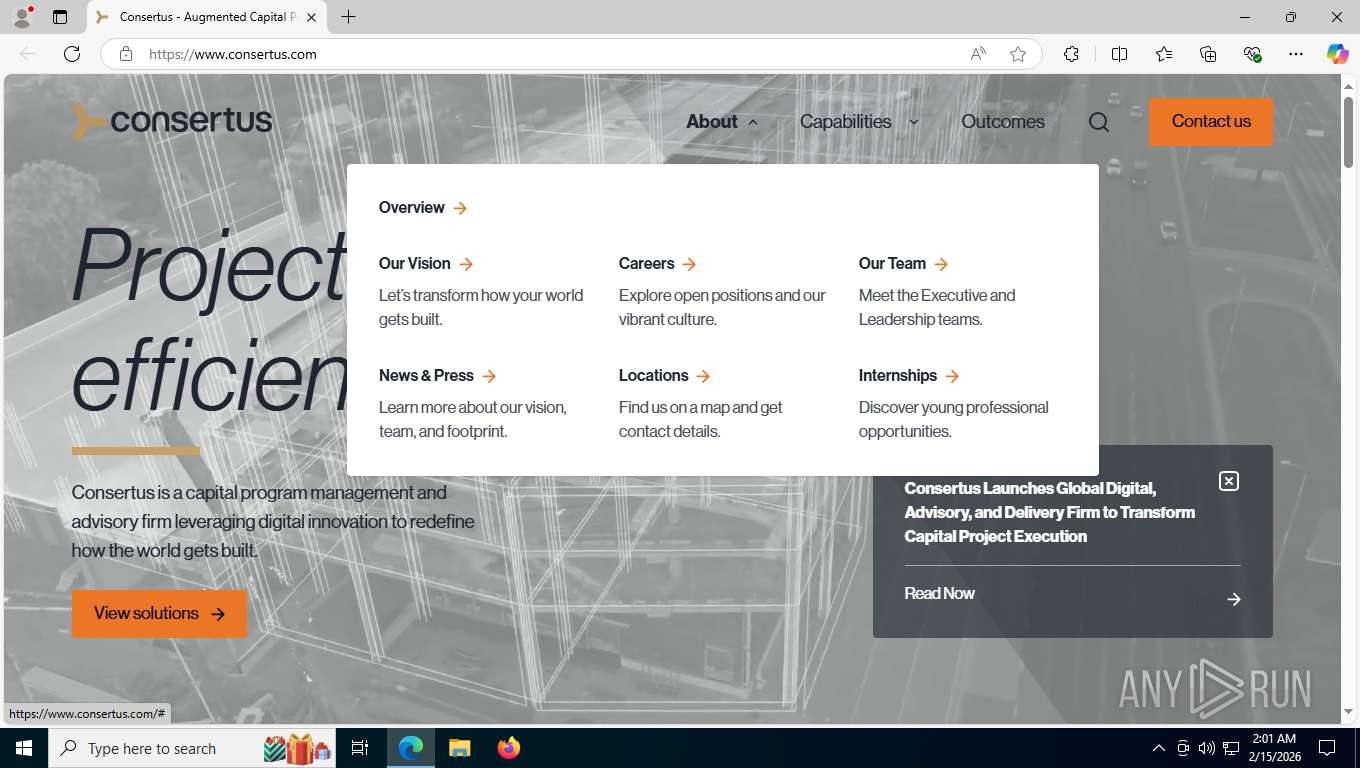Go to Outcomes page
The image size is (1360, 768).
1003,122
